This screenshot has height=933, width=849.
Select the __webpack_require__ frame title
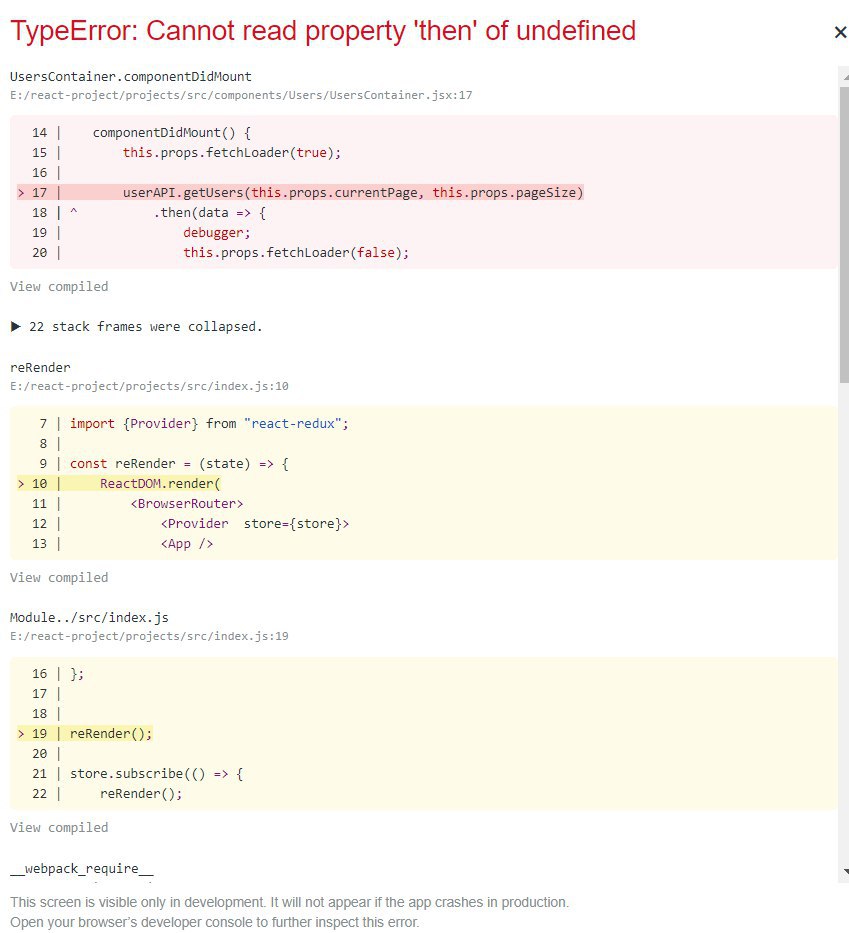(81, 869)
